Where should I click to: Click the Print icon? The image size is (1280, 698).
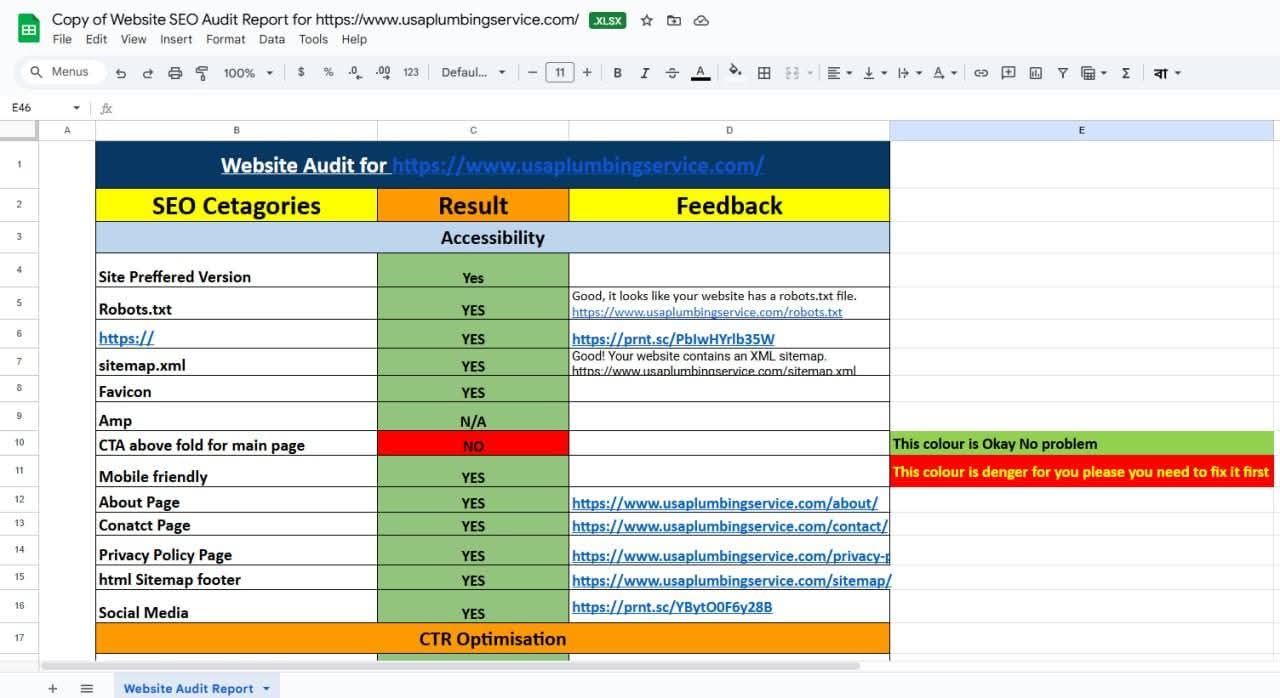pyautogui.click(x=175, y=72)
